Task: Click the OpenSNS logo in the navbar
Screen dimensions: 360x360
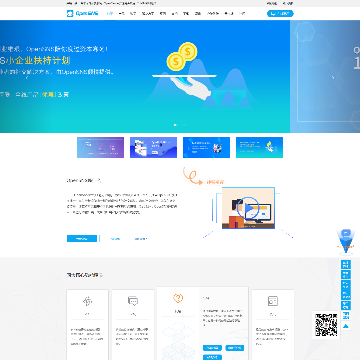Action: click(x=82, y=13)
